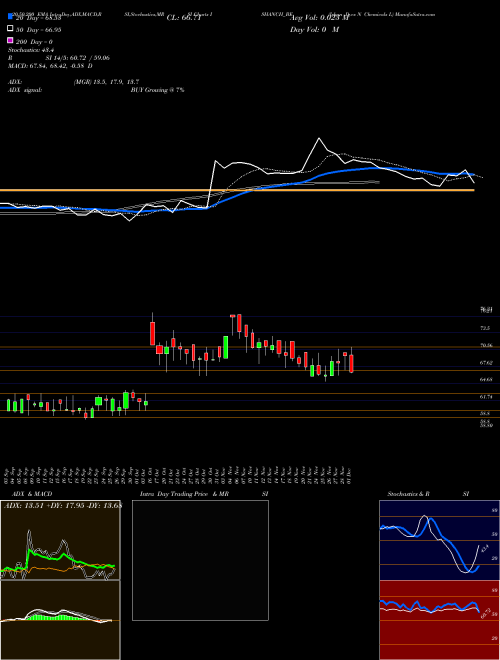The height and width of the screenshot is (660, 500).
Task: Click the ADX indicator line chart
Action: click(60, 540)
